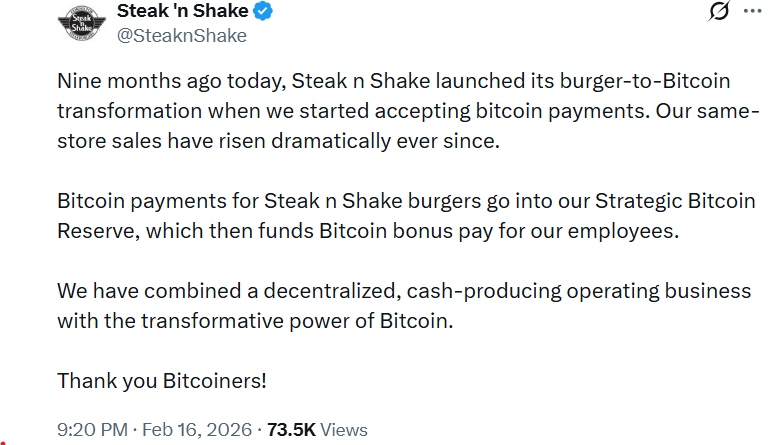Click the Views label
784x445 pixels.
[x=344, y=430]
